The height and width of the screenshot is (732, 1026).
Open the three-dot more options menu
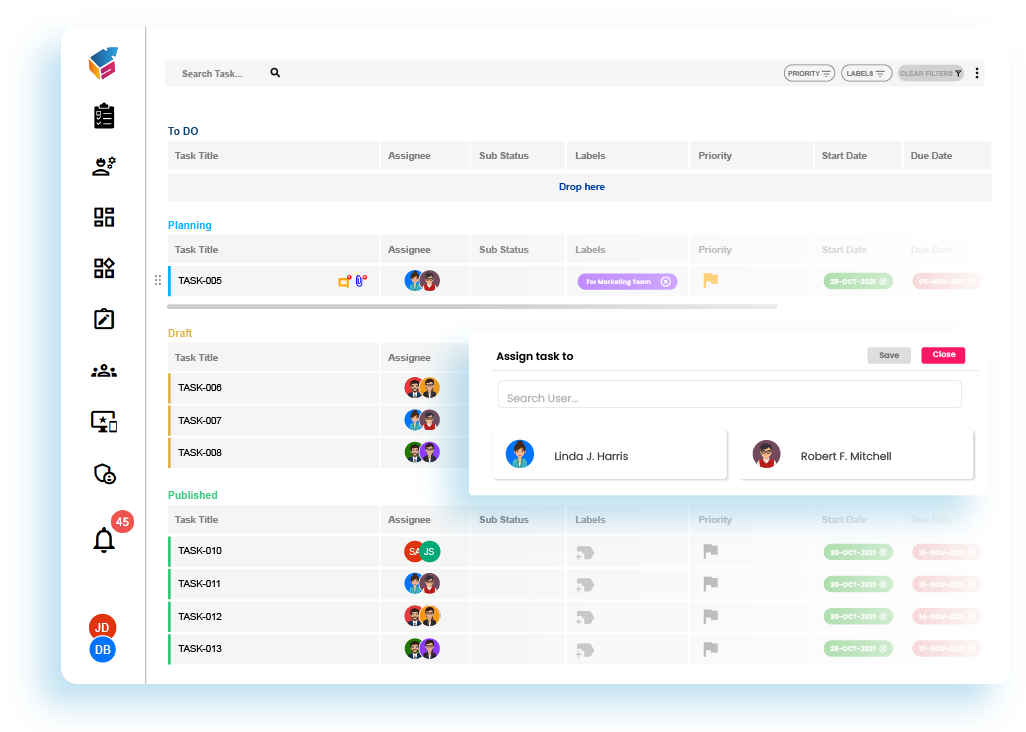point(977,73)
